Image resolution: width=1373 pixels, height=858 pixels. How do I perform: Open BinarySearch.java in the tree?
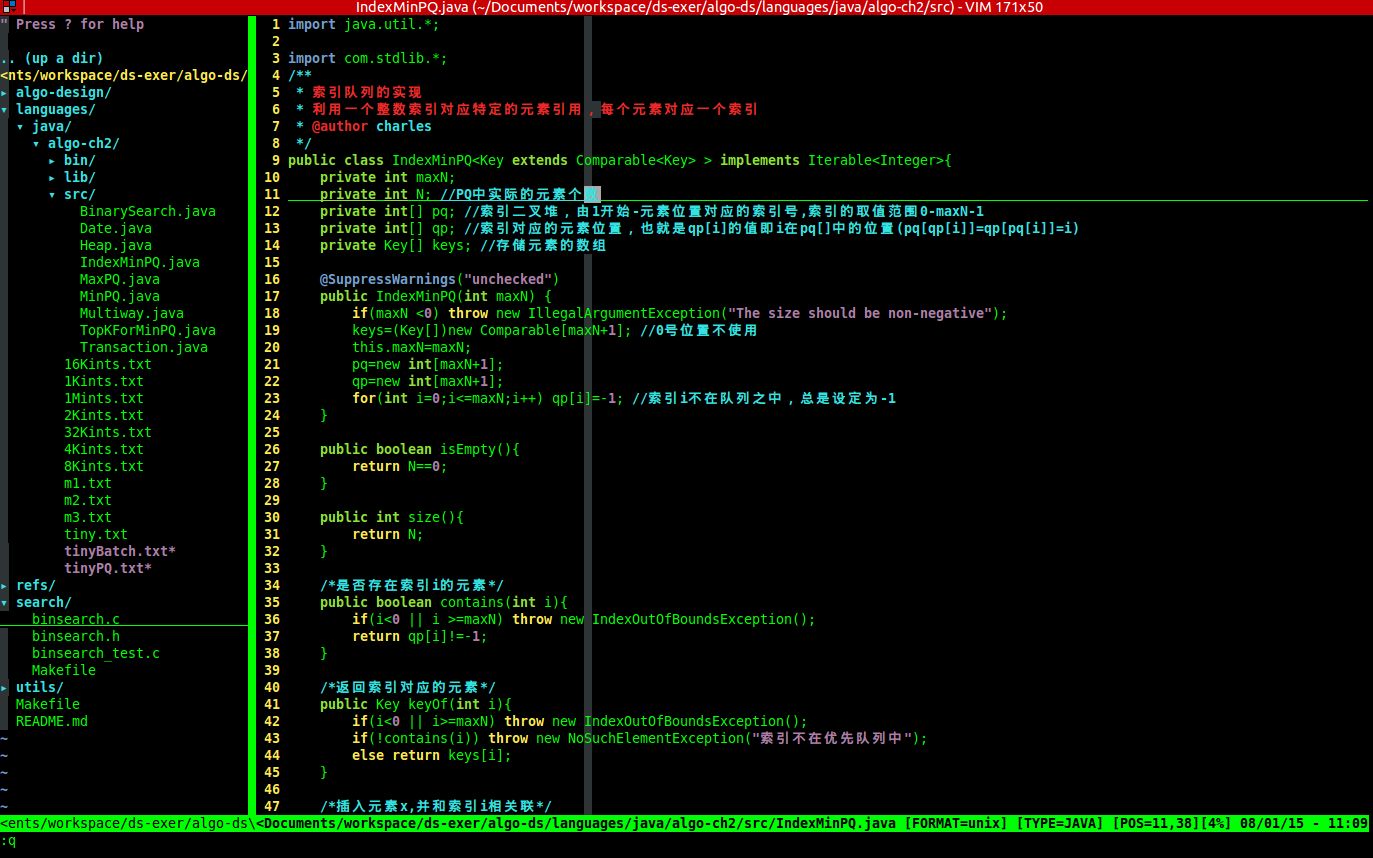pos(147,212)
